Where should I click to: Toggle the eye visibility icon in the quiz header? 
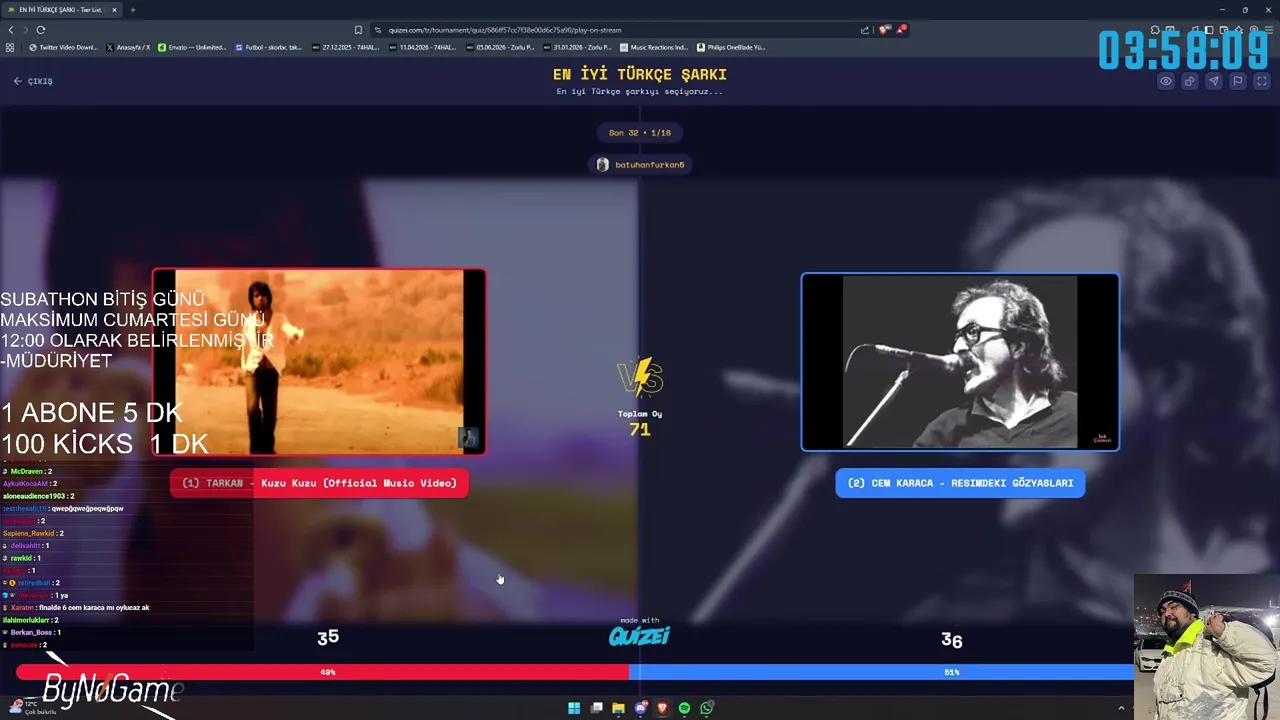[1166, 81]
